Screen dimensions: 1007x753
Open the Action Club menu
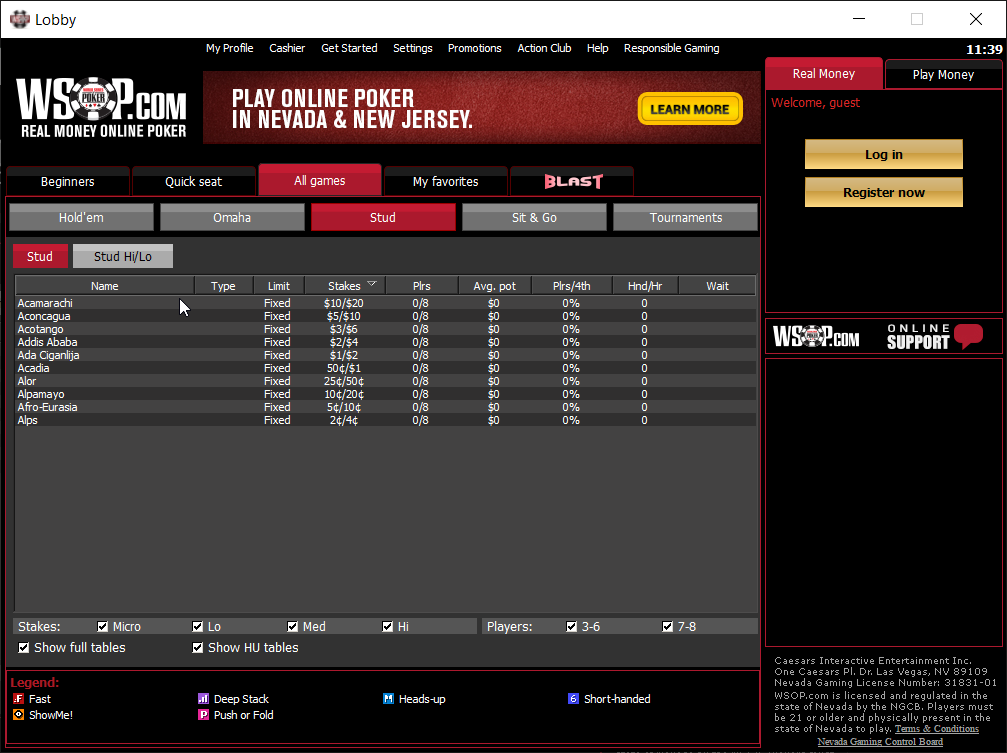(x=545, y=48)
